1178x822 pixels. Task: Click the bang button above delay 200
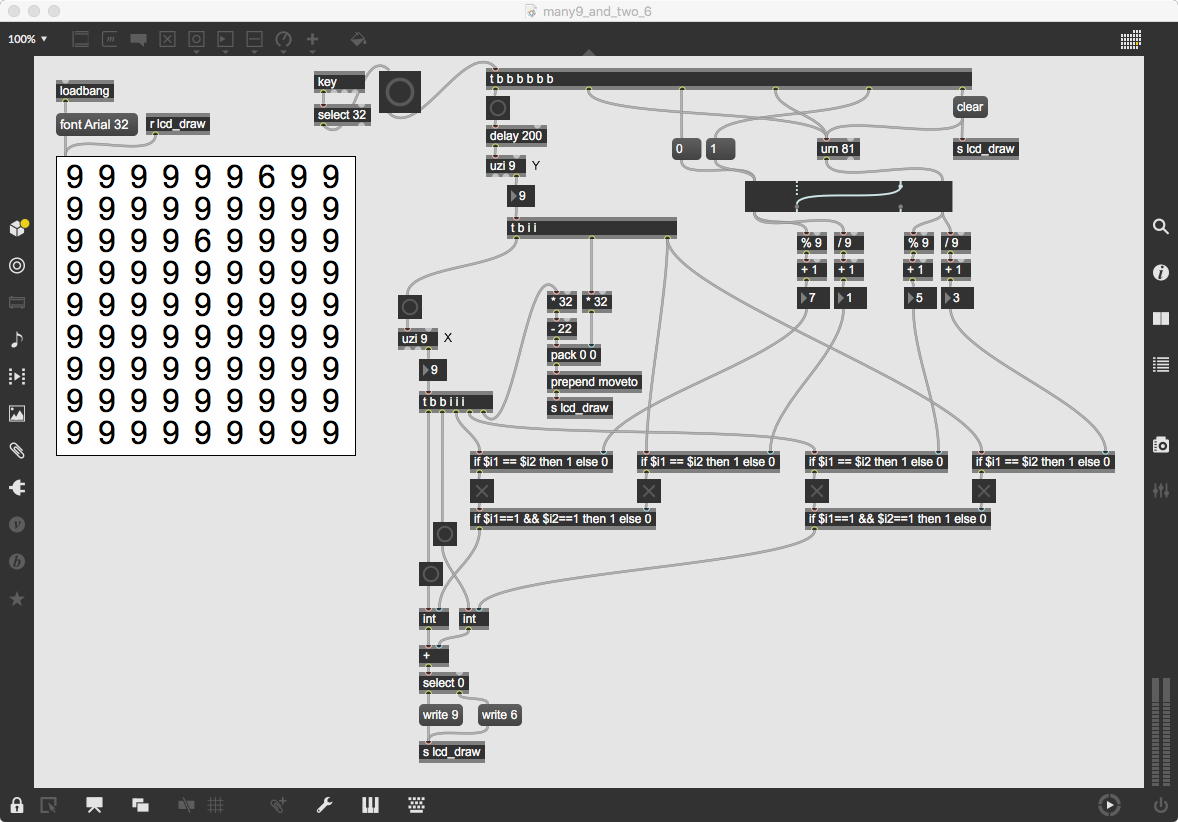[497, 107]
